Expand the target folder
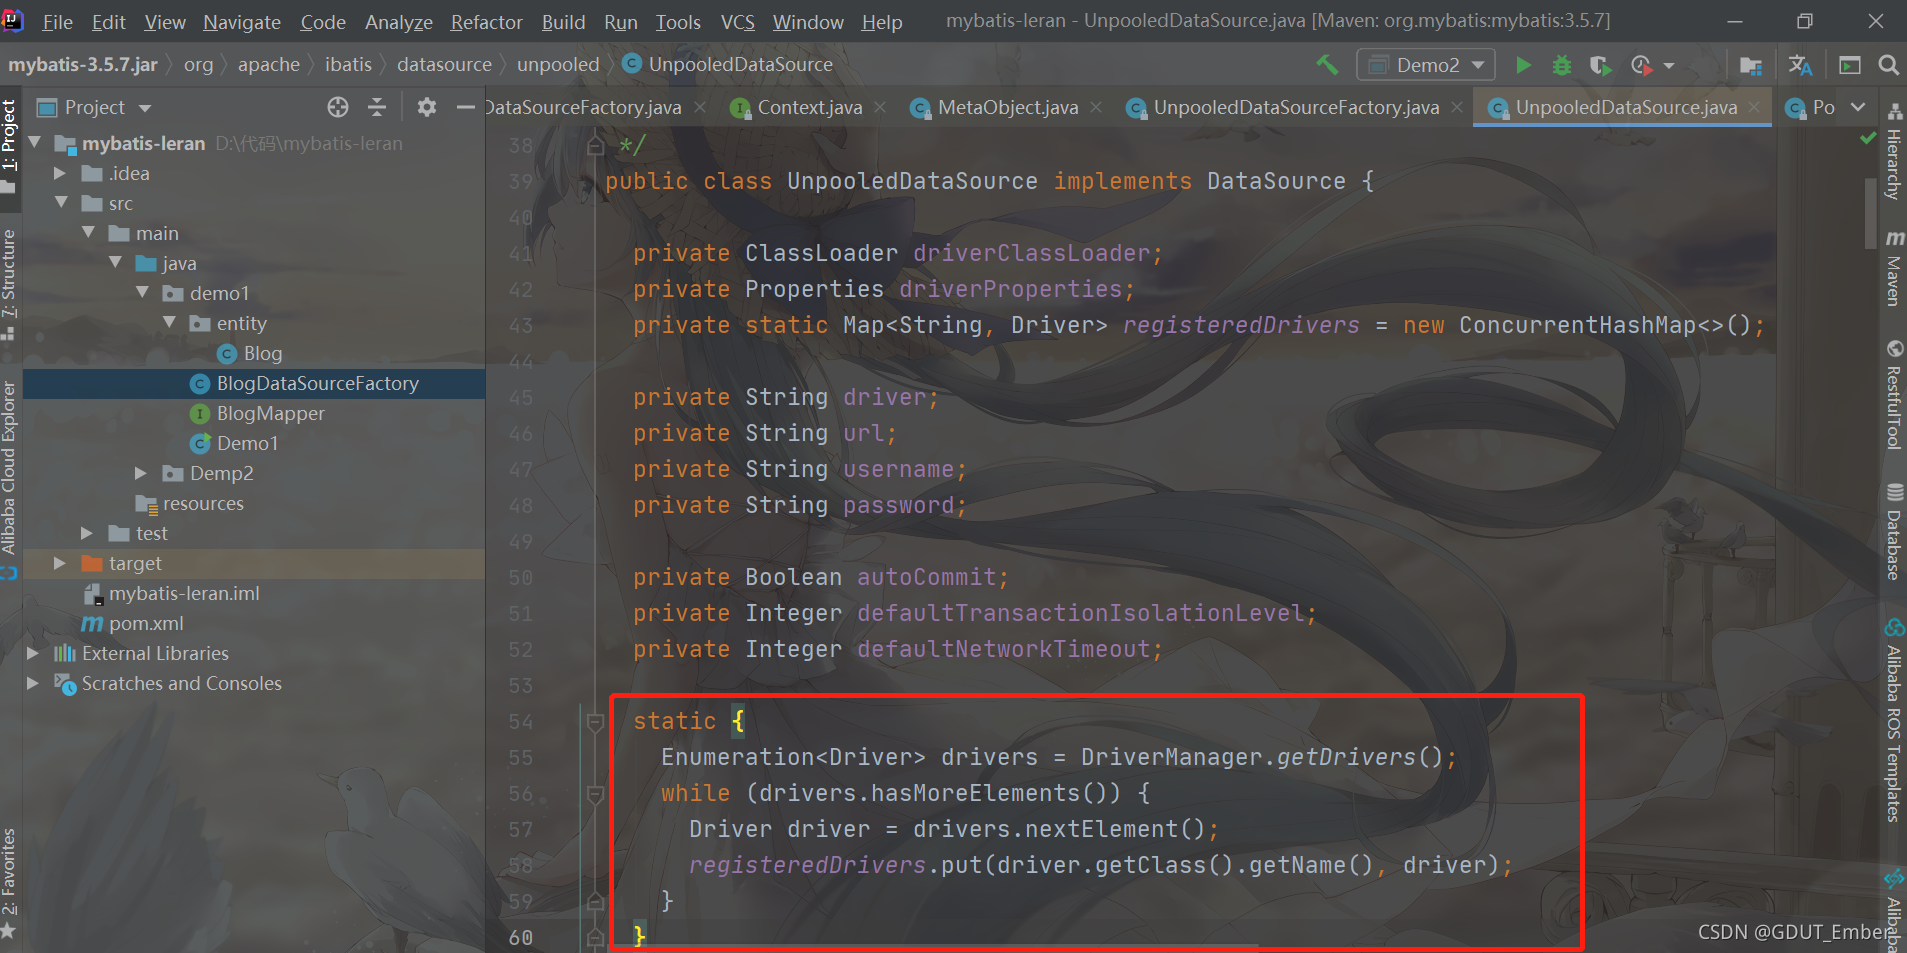The width and height of the screenshot is (1907, 953). point(60,563)
